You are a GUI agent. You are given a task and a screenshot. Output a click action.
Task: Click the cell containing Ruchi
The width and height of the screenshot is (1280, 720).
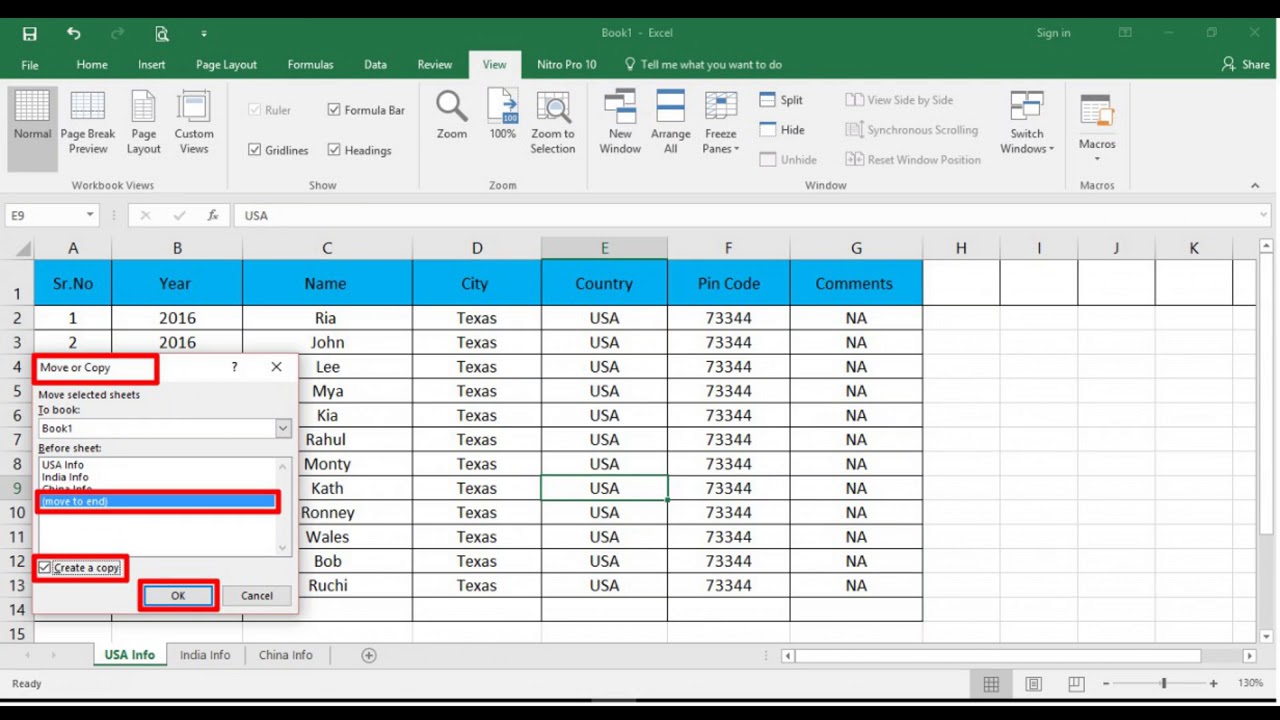(327, 586)
